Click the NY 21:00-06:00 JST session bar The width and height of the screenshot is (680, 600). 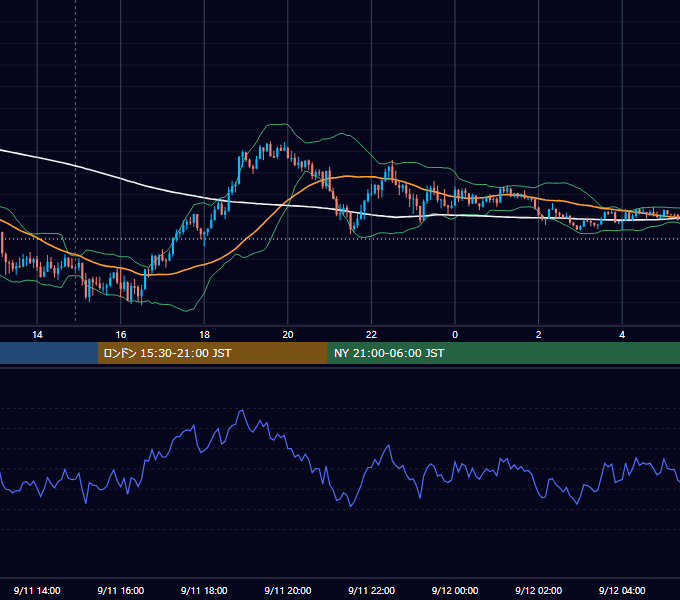click(x=503, y=353)
